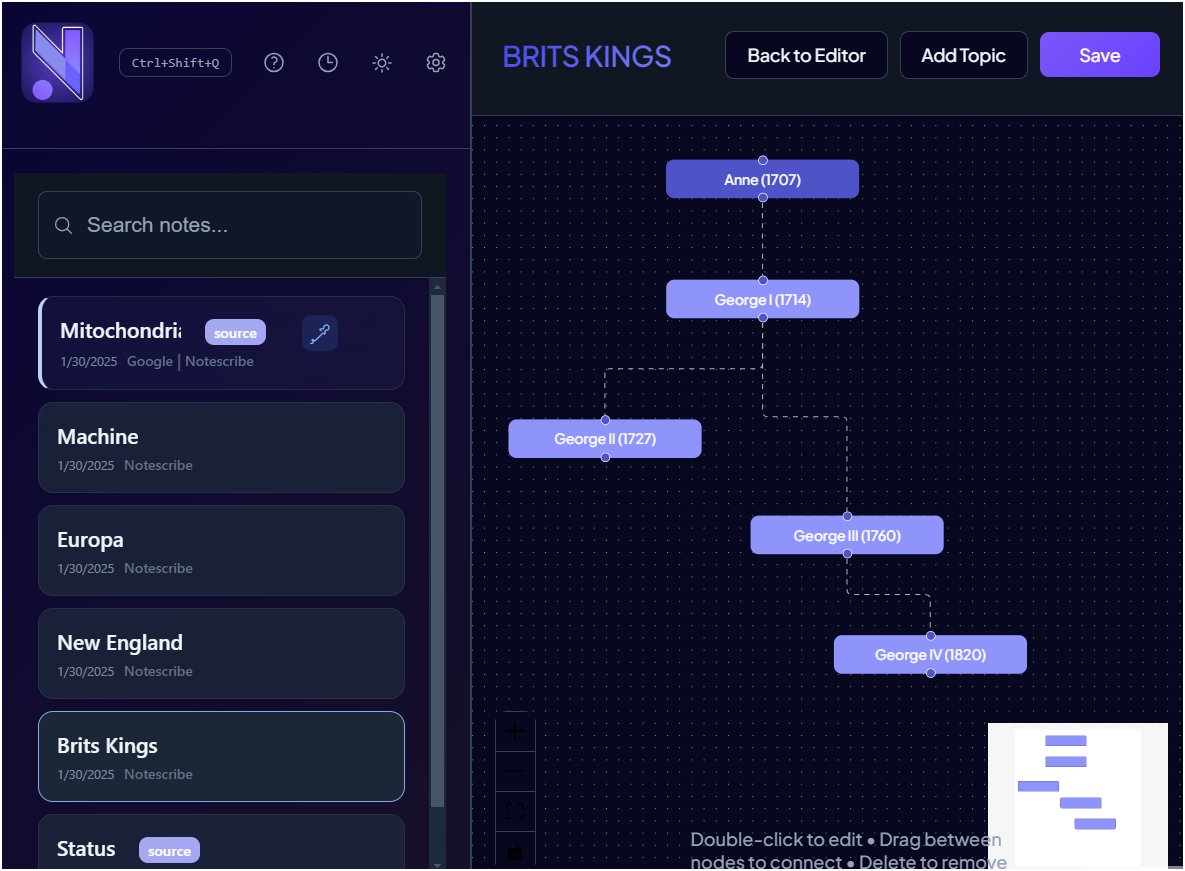Screen dimensions: 1185x871
Task: Click the connection icon on the Mitochondria card
Action: [x=319, y=333]
